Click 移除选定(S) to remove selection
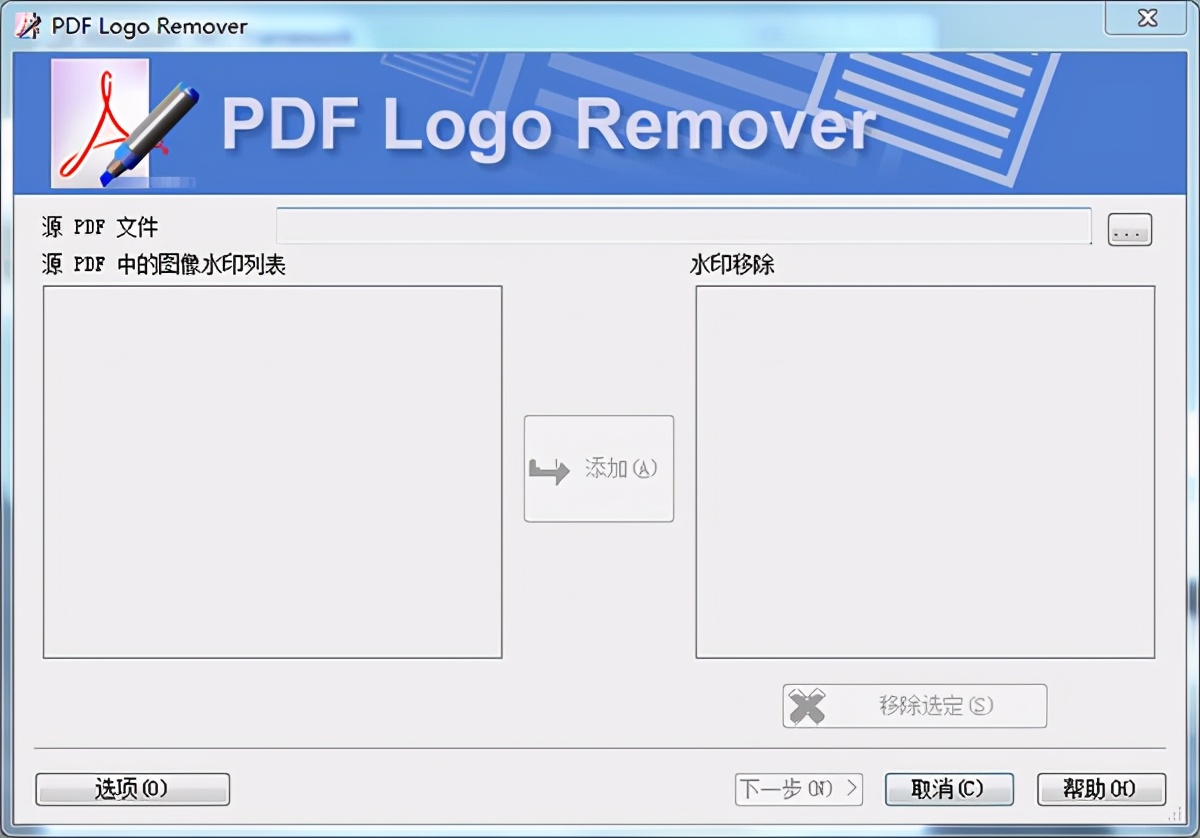The height and width of the screenshot is (838, 1200). pyautogui.click(x=915, y=705)
